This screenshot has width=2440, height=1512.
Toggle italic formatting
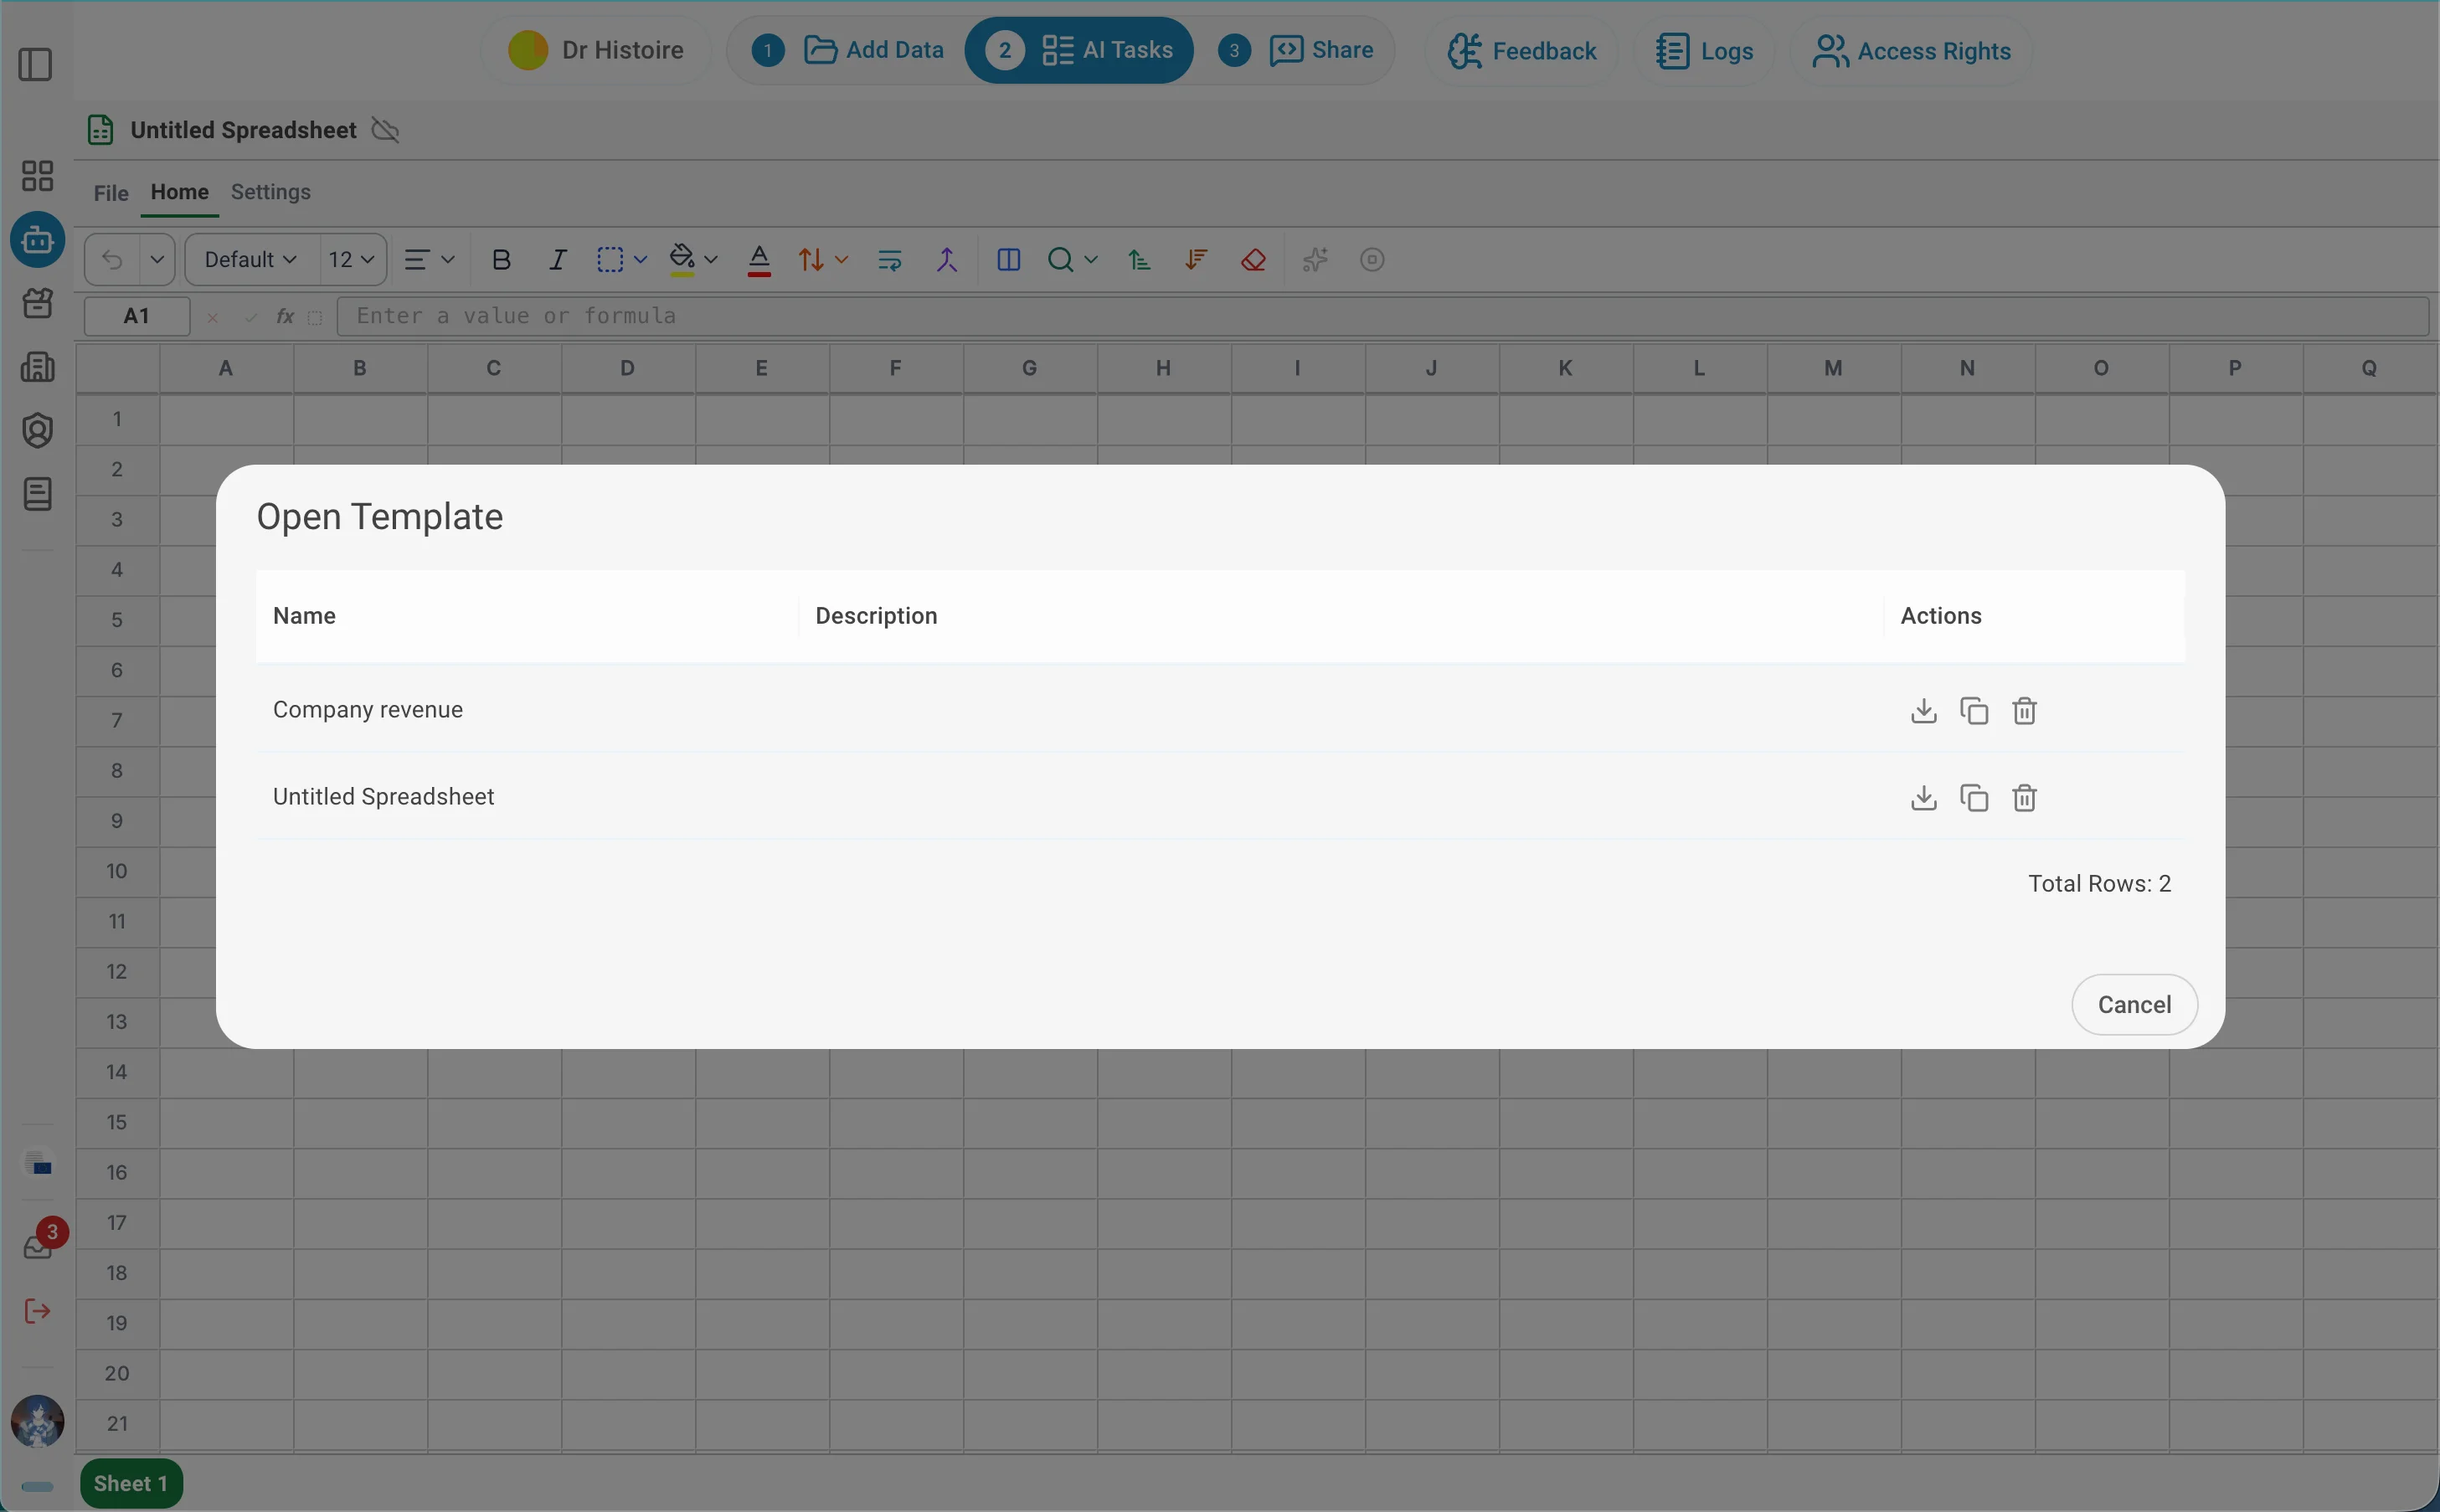pyautogui.click(x=557, y=260)
